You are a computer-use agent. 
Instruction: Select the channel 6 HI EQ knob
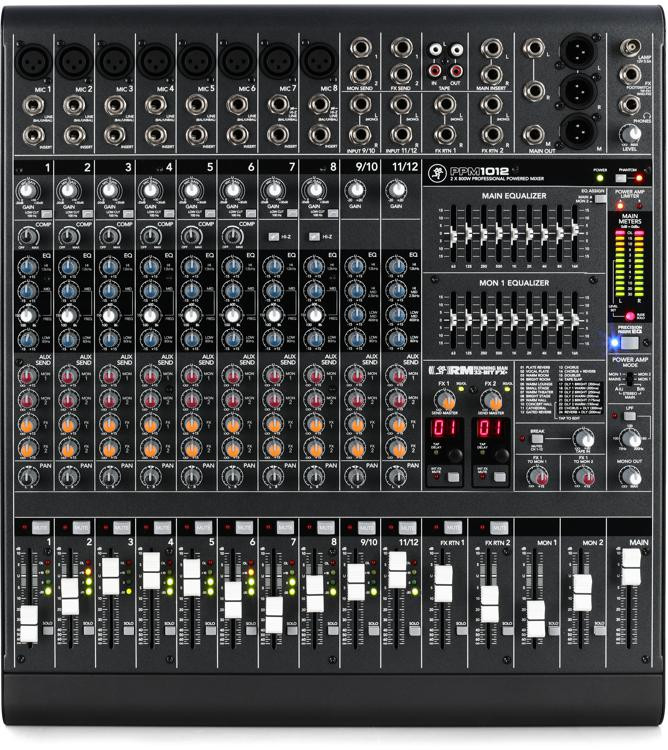coord(233,267)
